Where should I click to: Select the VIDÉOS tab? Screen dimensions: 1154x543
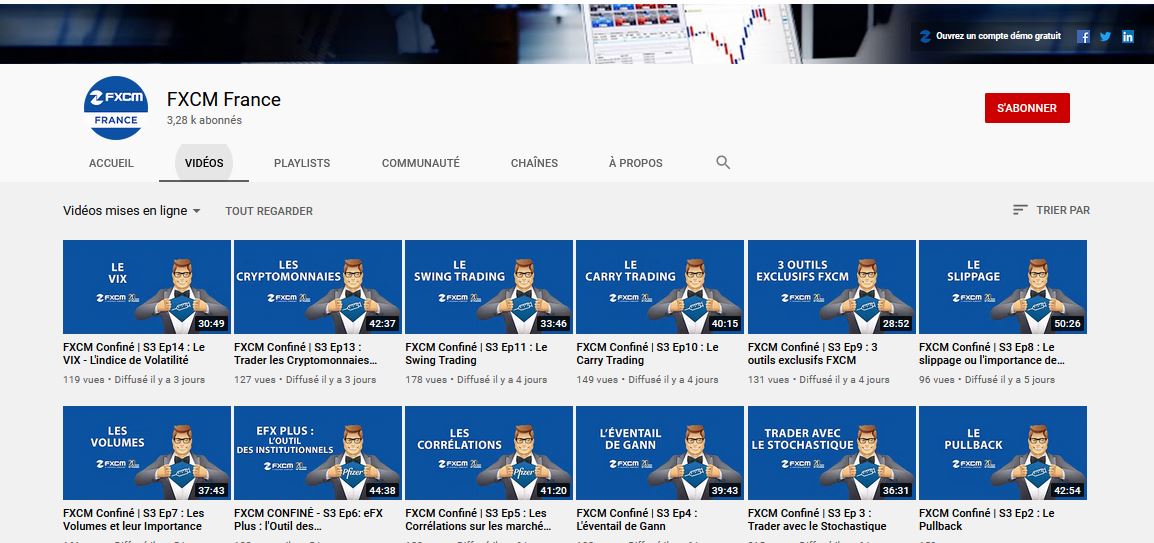tap(204, 163)
